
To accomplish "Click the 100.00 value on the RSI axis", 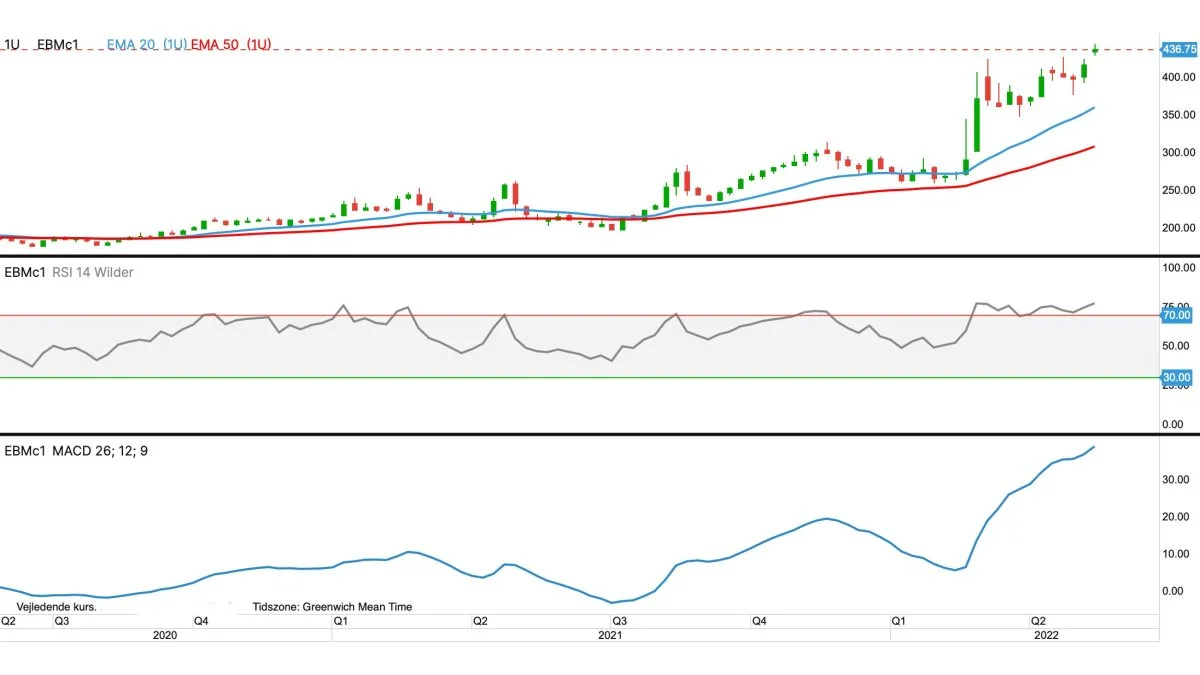I will [x=1178, y=268].
